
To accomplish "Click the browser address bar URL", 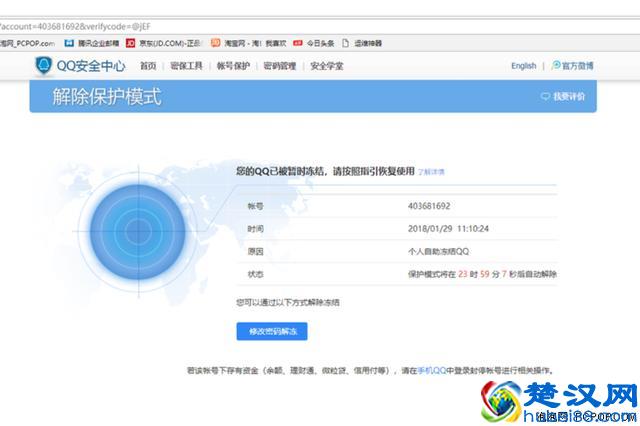I will click(x=76, y=27).
